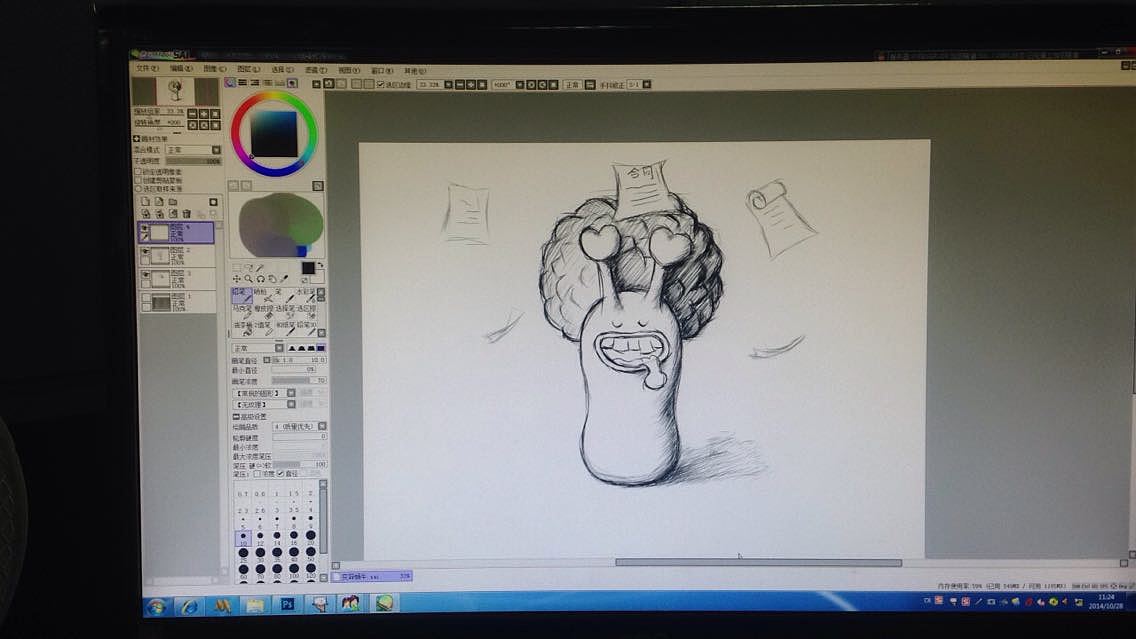Click the rotate view counterclockwise icon in toolbar

click(531, 84)
